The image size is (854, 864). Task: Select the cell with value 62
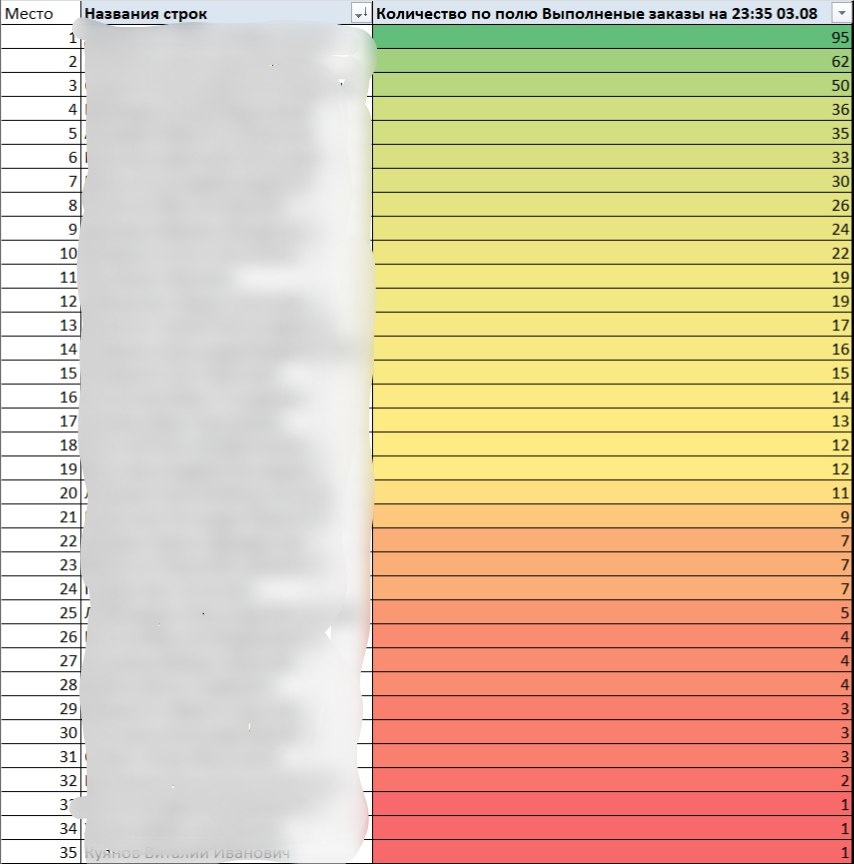613,61
